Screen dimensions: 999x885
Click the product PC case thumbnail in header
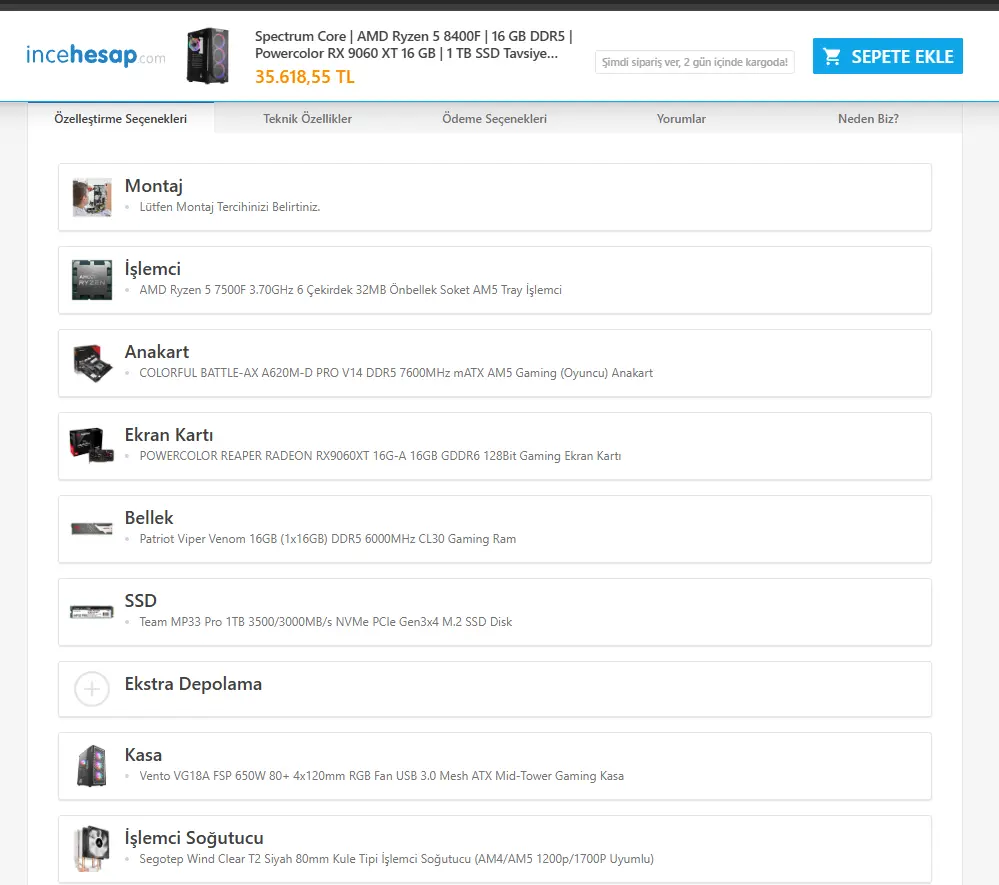point(208,55)
